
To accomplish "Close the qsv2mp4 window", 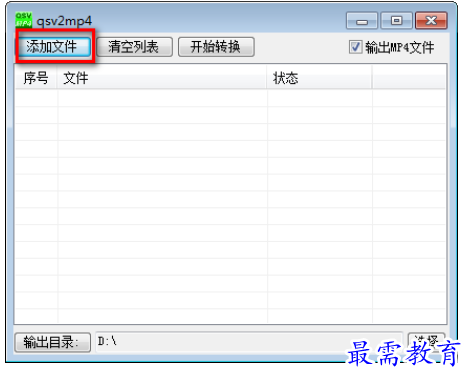I will click(431, 21).
